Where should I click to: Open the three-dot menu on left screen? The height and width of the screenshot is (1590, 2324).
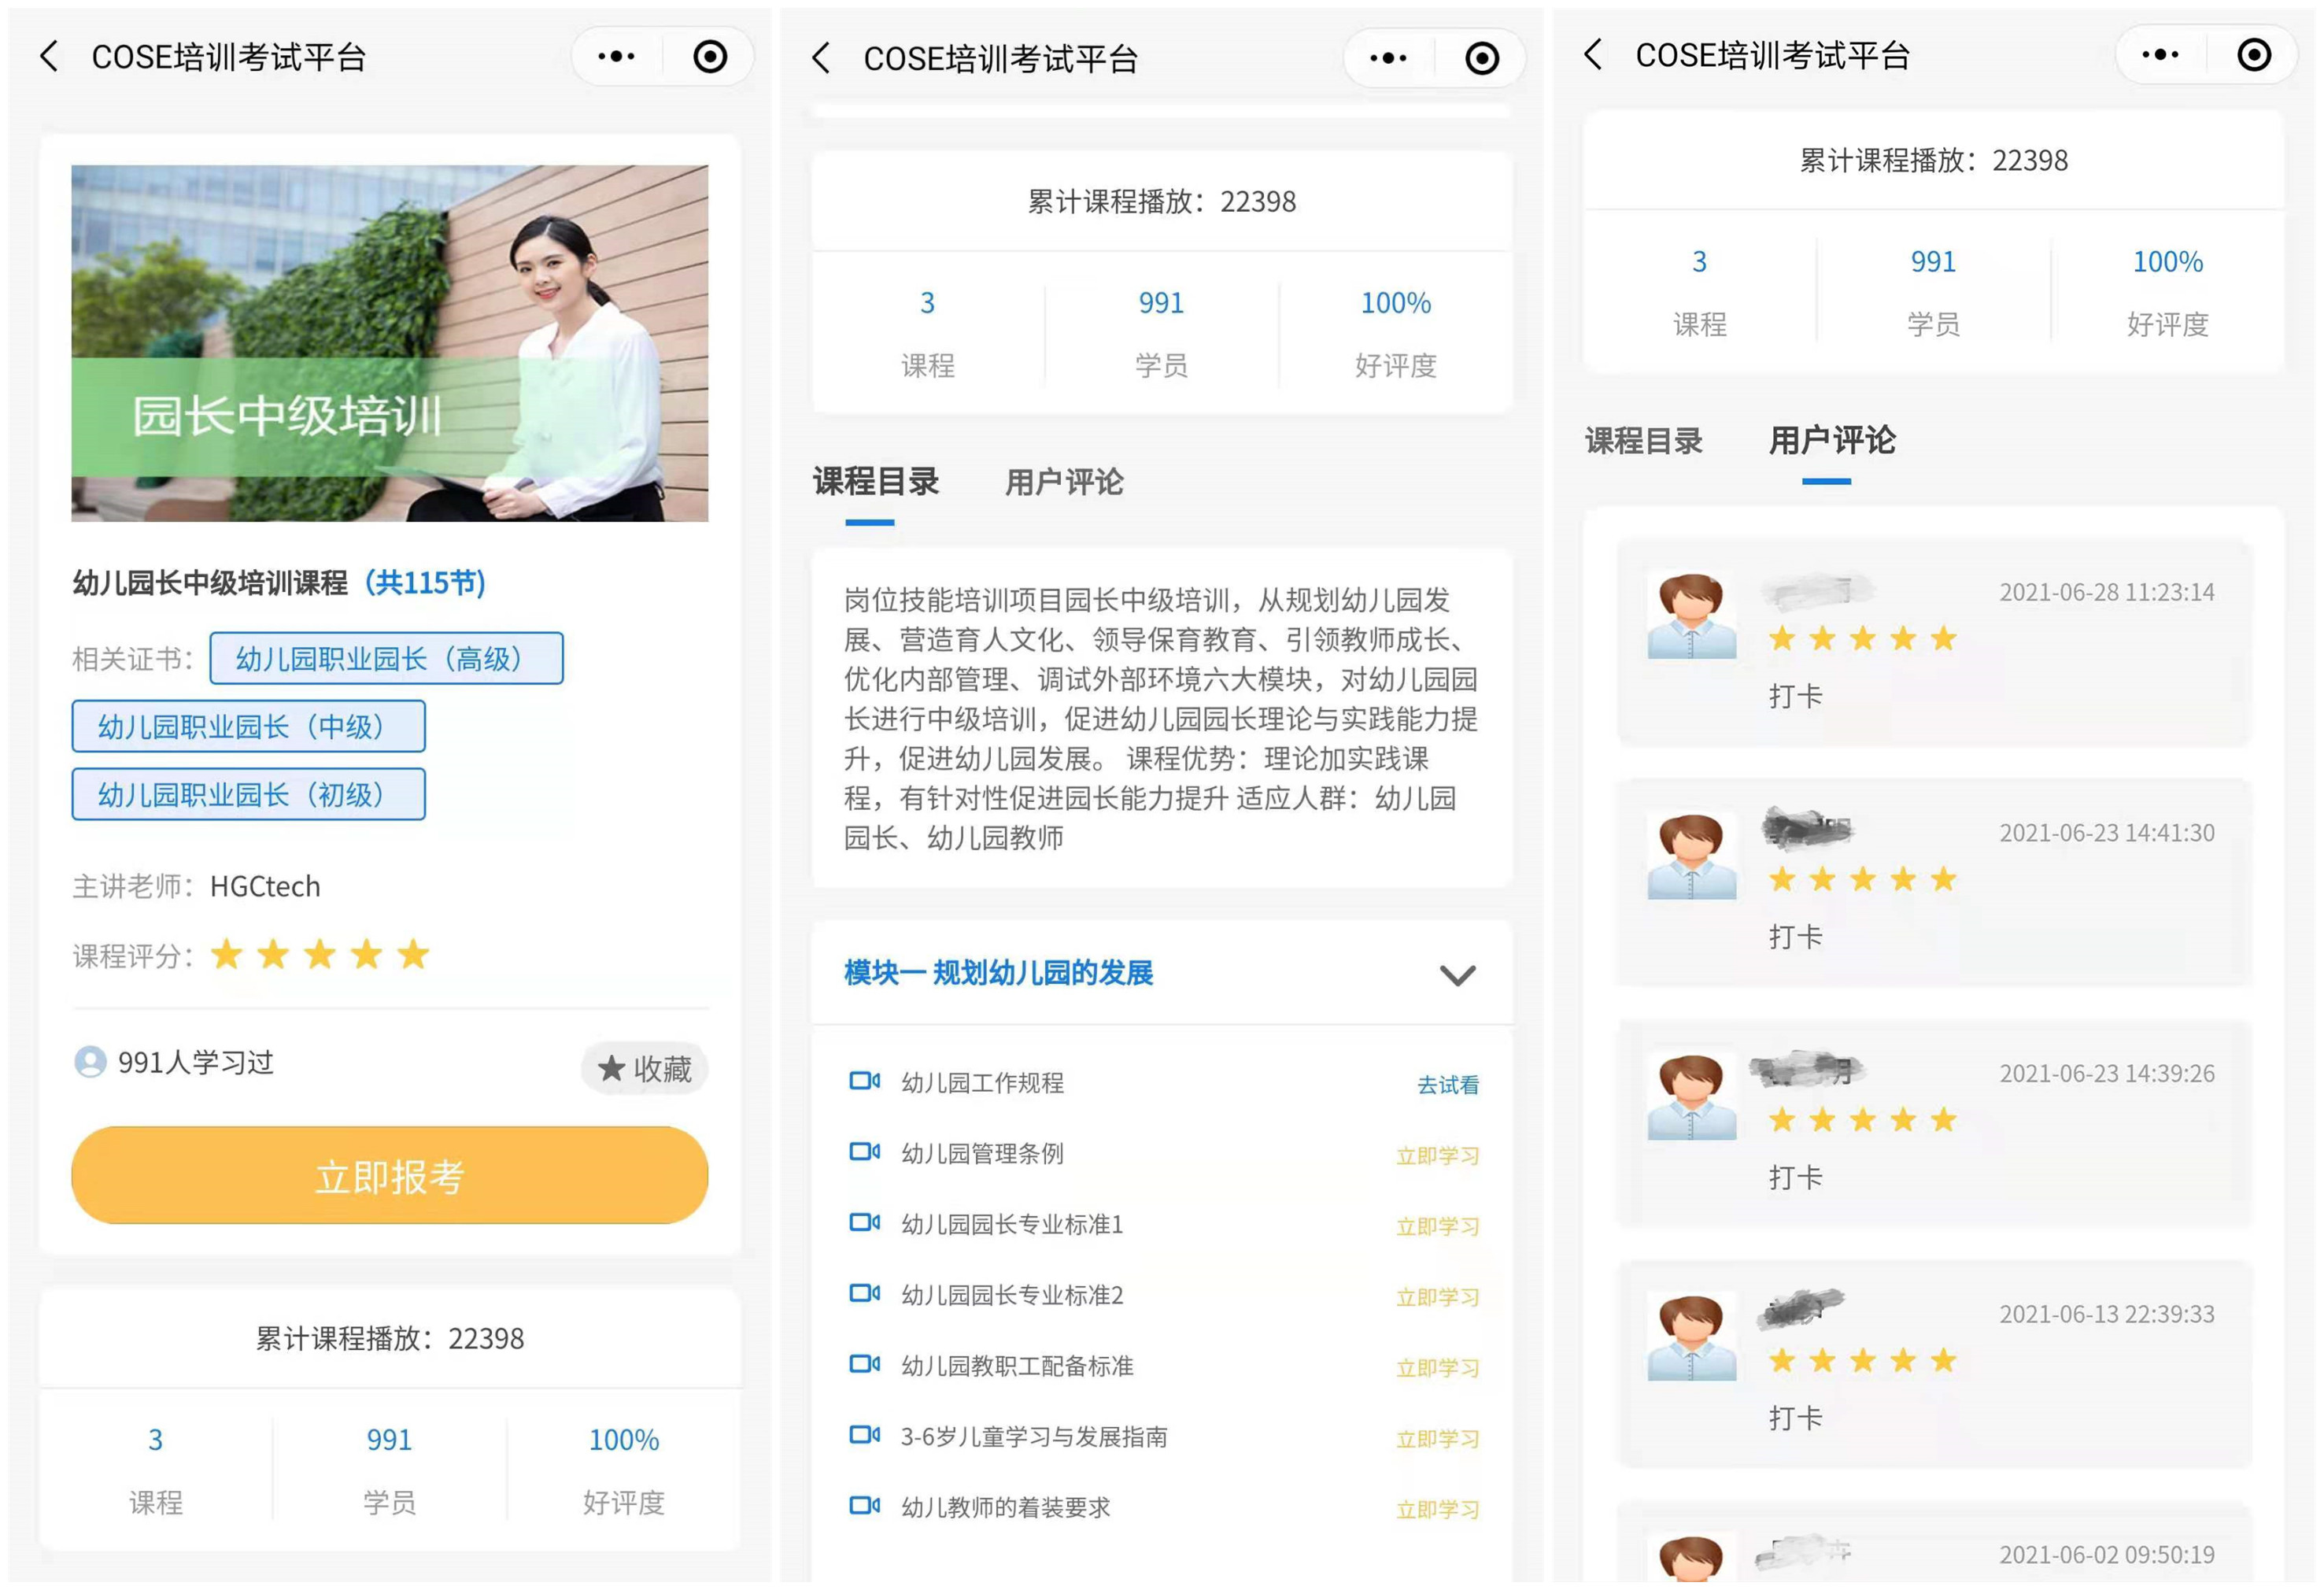[x=616, y=56]
